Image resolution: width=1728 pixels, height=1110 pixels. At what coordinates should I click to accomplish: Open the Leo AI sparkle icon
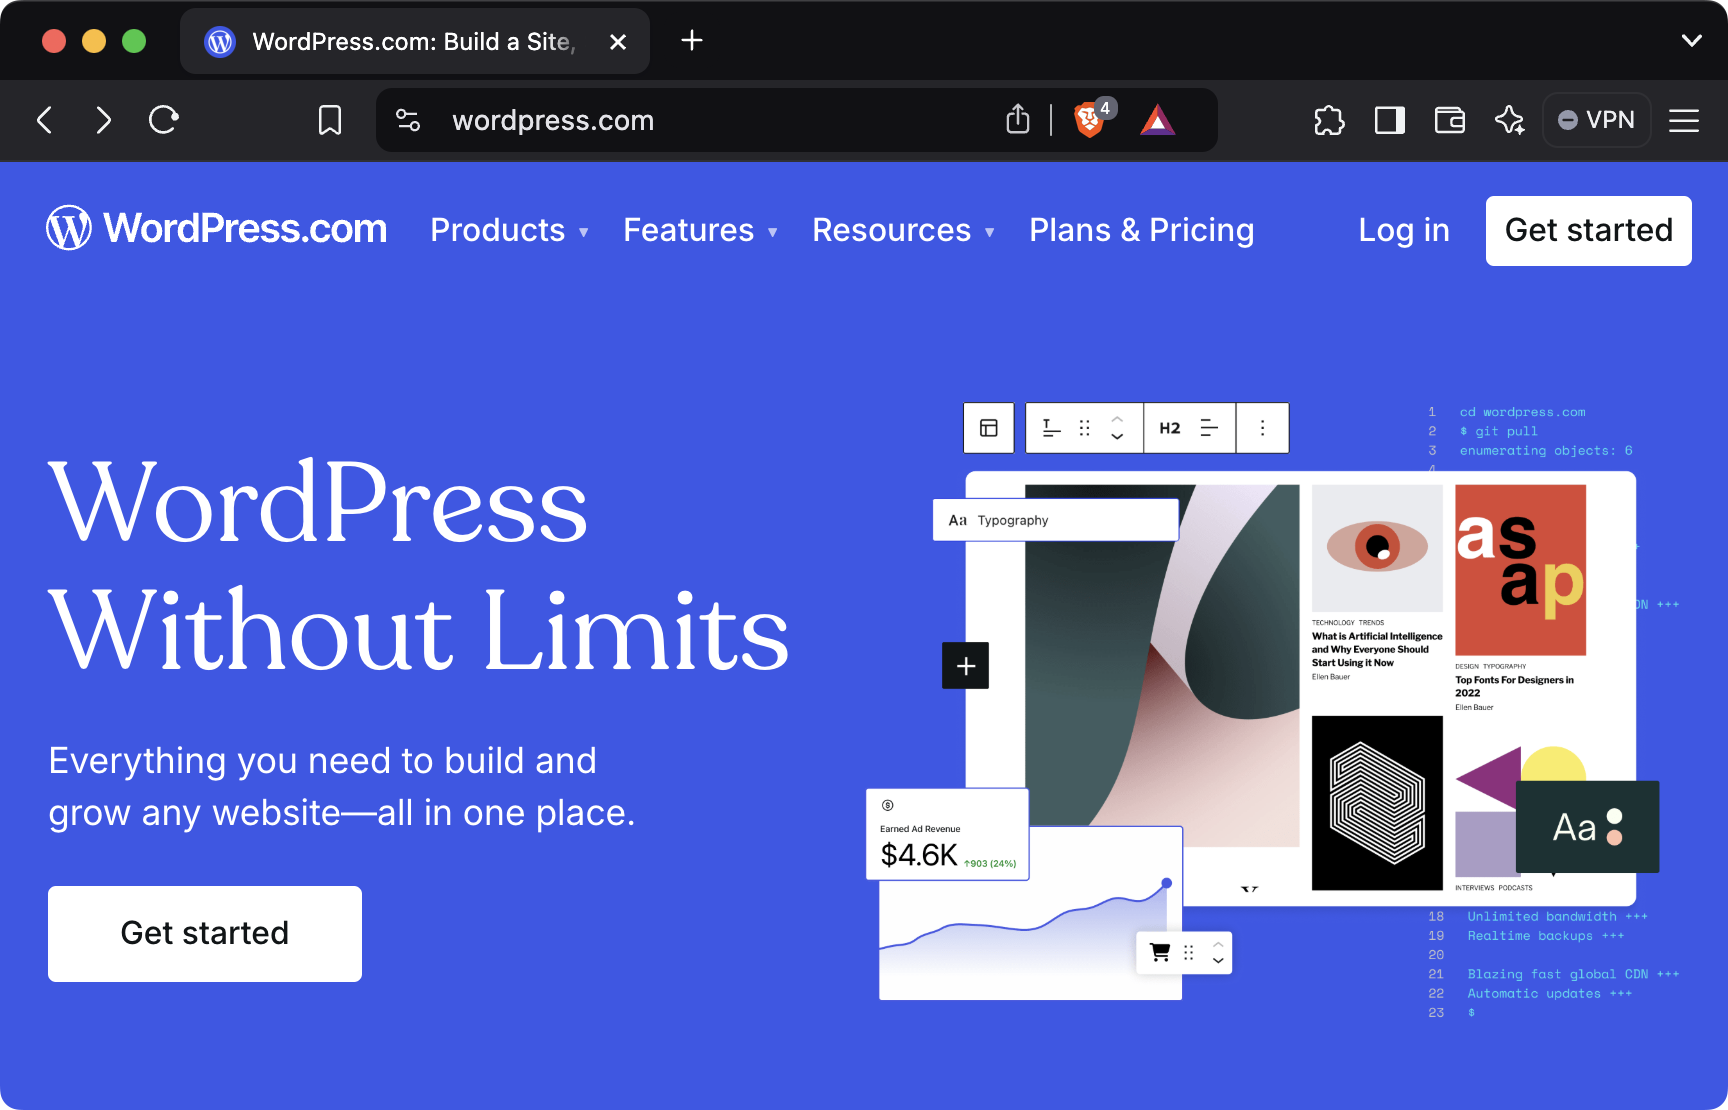click(1510, 120)
